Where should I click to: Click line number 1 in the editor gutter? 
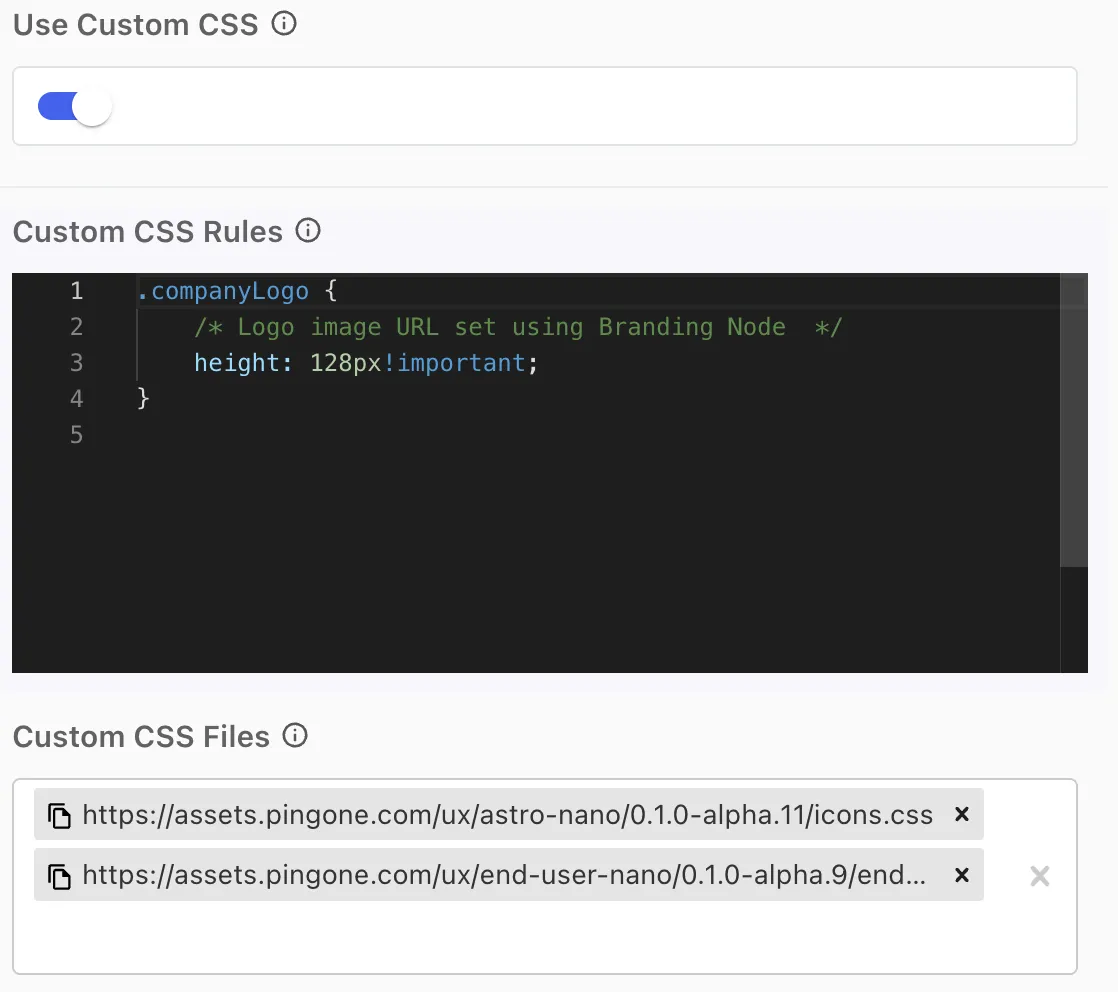tap(76, 290)
